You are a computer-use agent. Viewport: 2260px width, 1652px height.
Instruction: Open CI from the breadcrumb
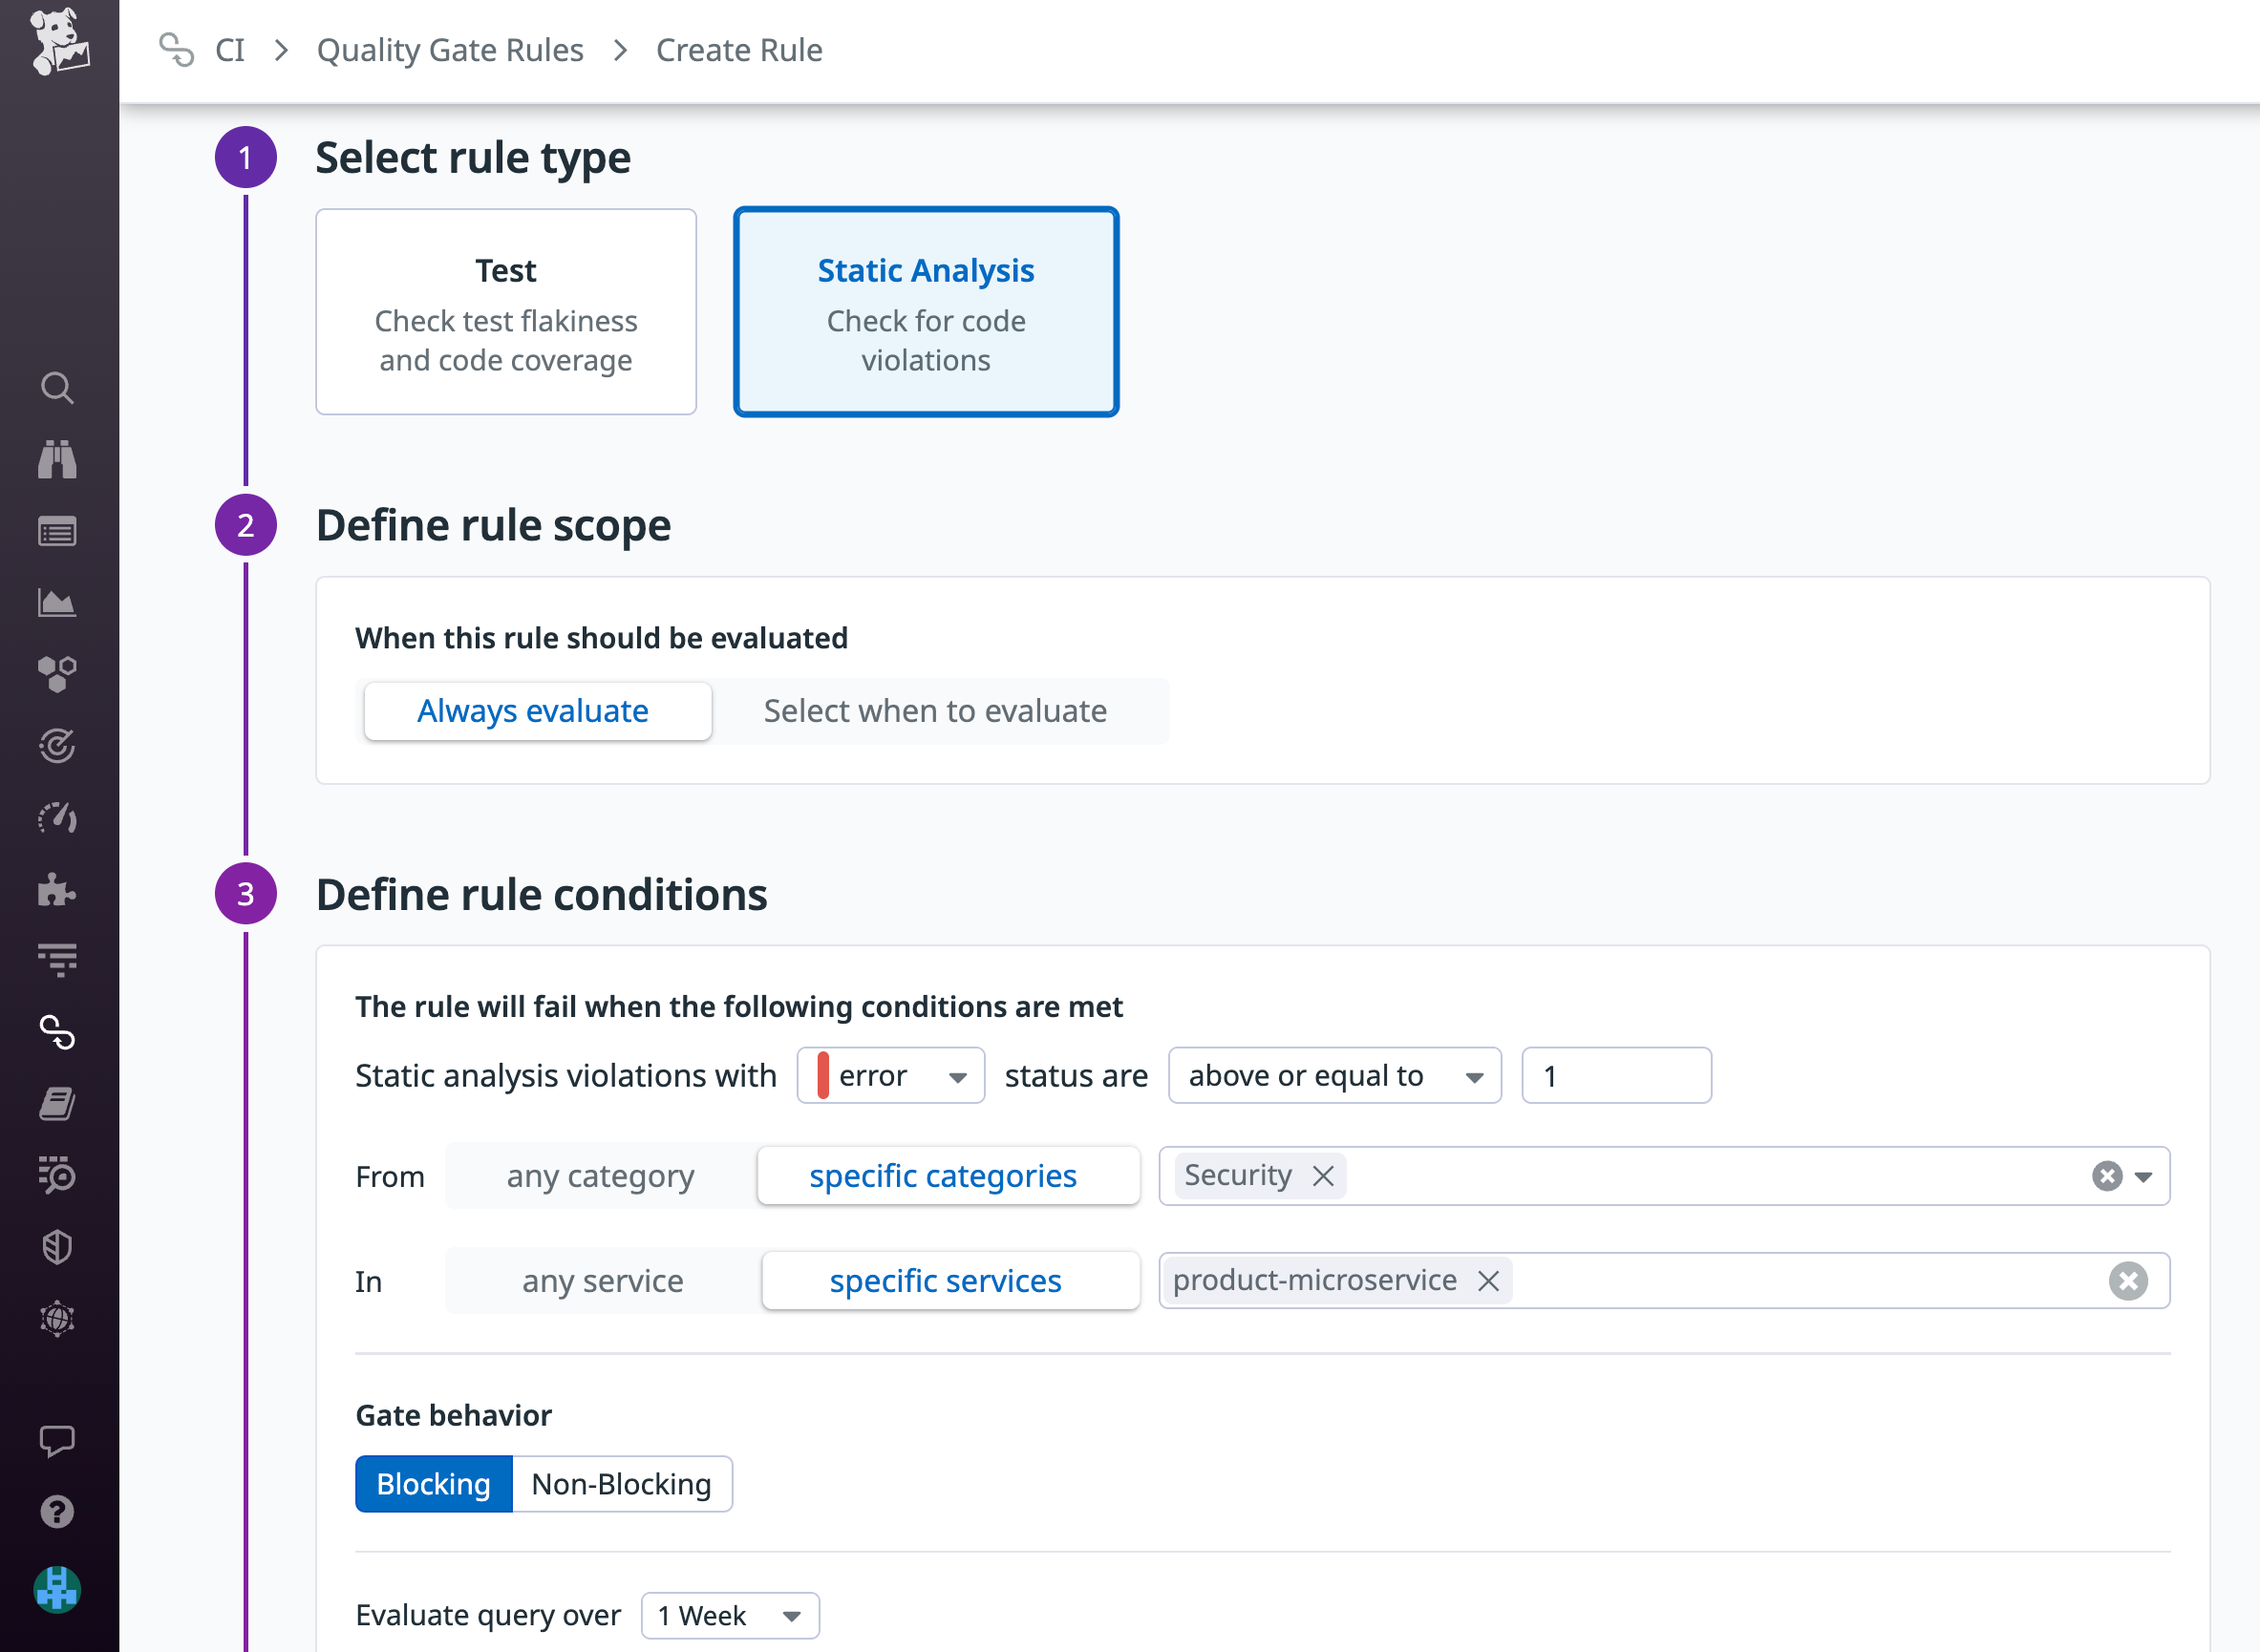(x=231, y=49)
